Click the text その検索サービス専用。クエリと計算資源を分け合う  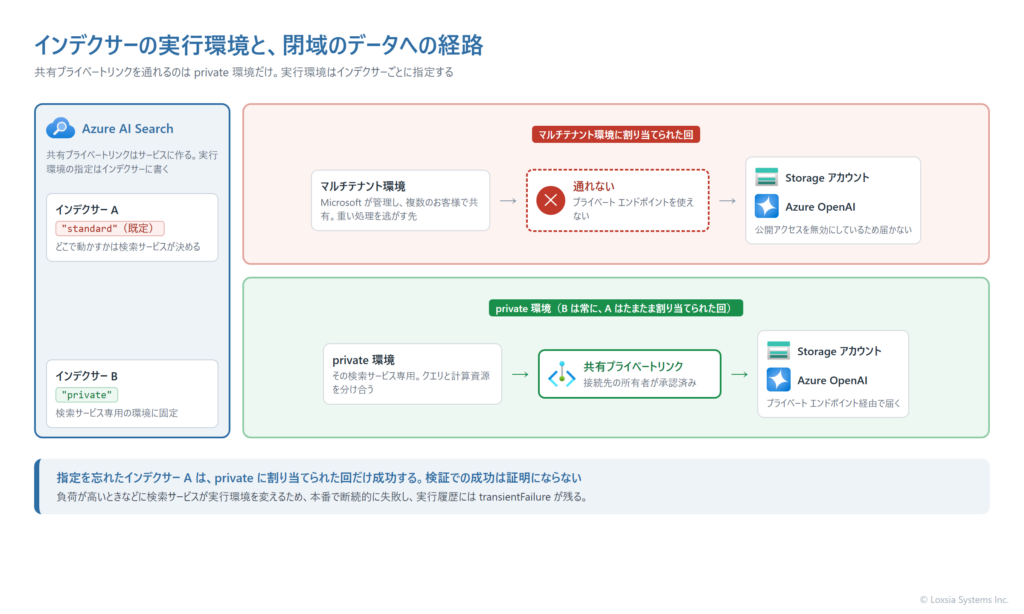coord(411,383)
